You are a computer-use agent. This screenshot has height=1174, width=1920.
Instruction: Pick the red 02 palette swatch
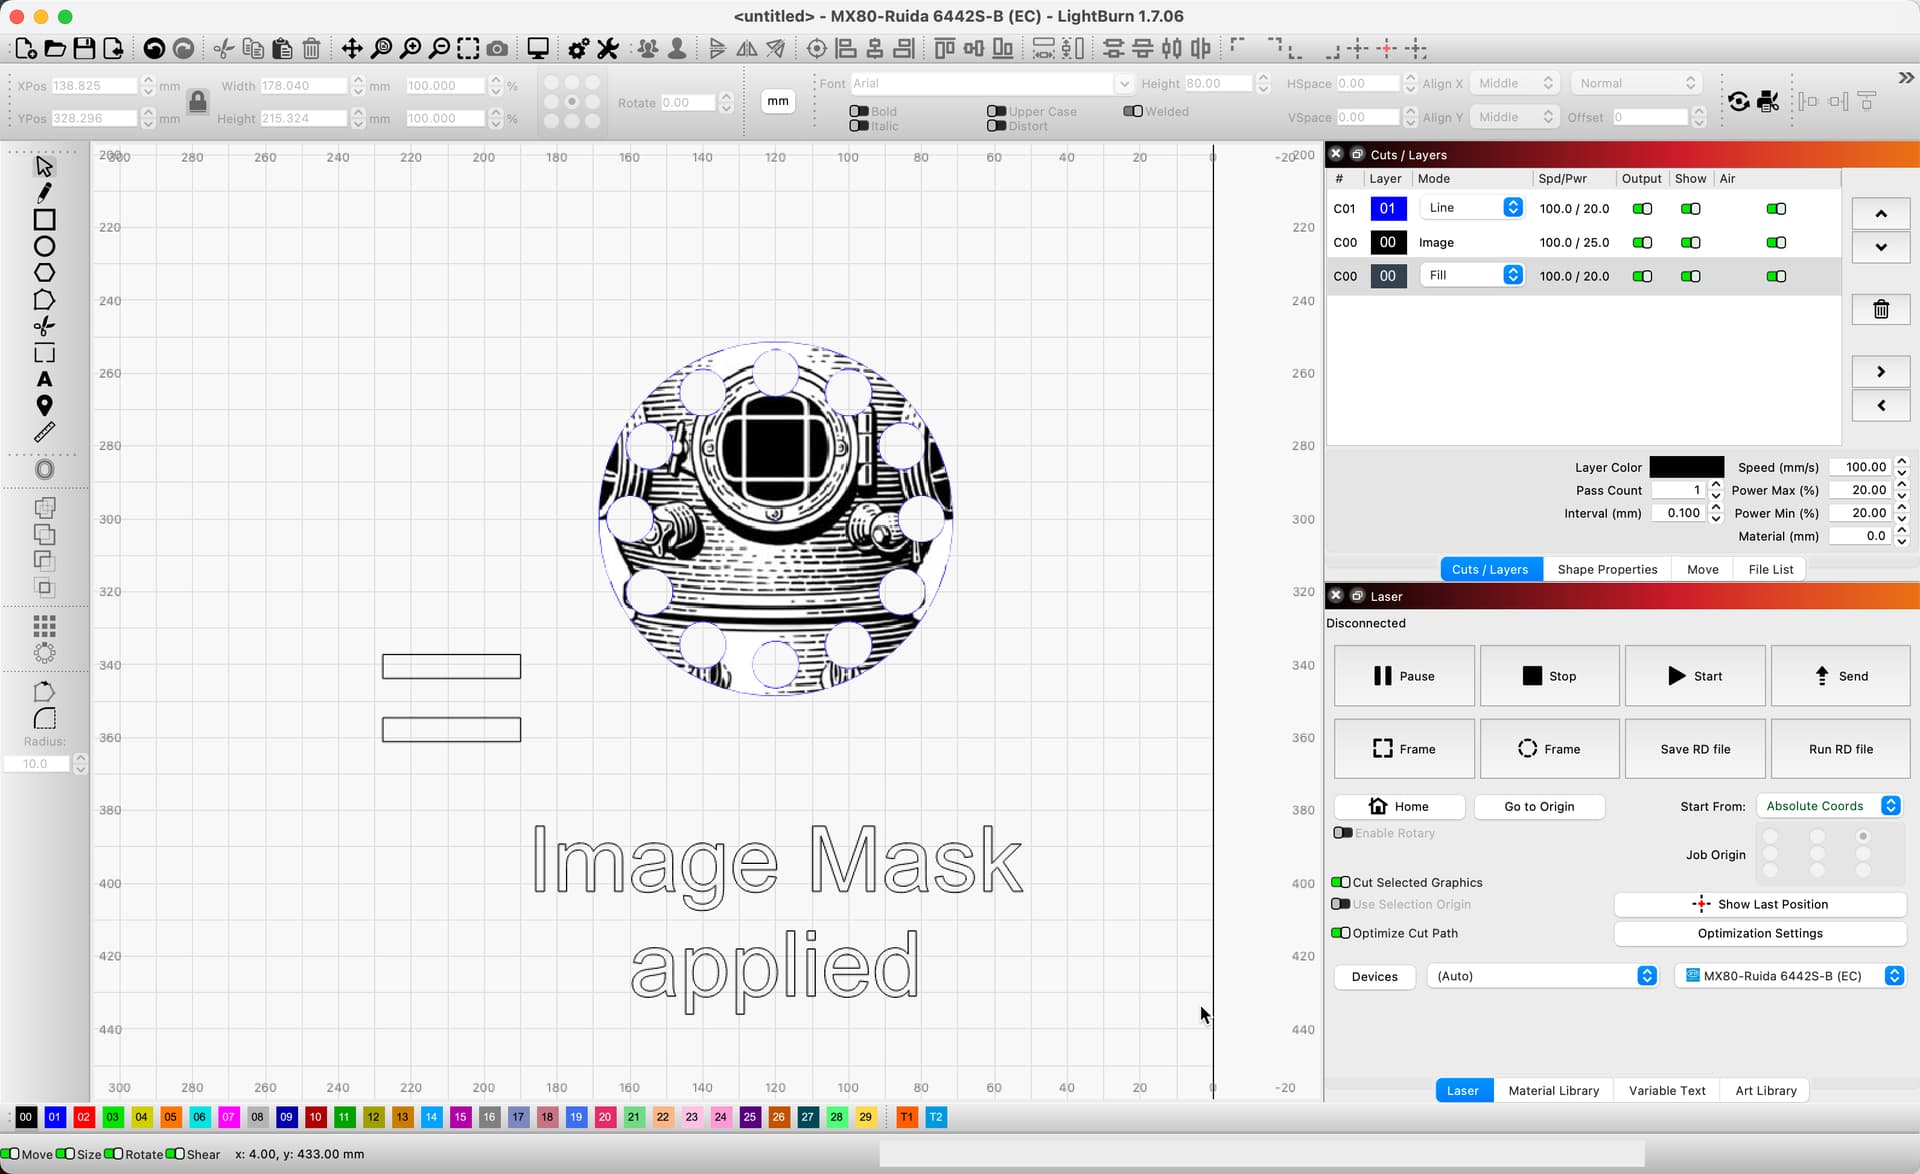(x=83, y=1117)
